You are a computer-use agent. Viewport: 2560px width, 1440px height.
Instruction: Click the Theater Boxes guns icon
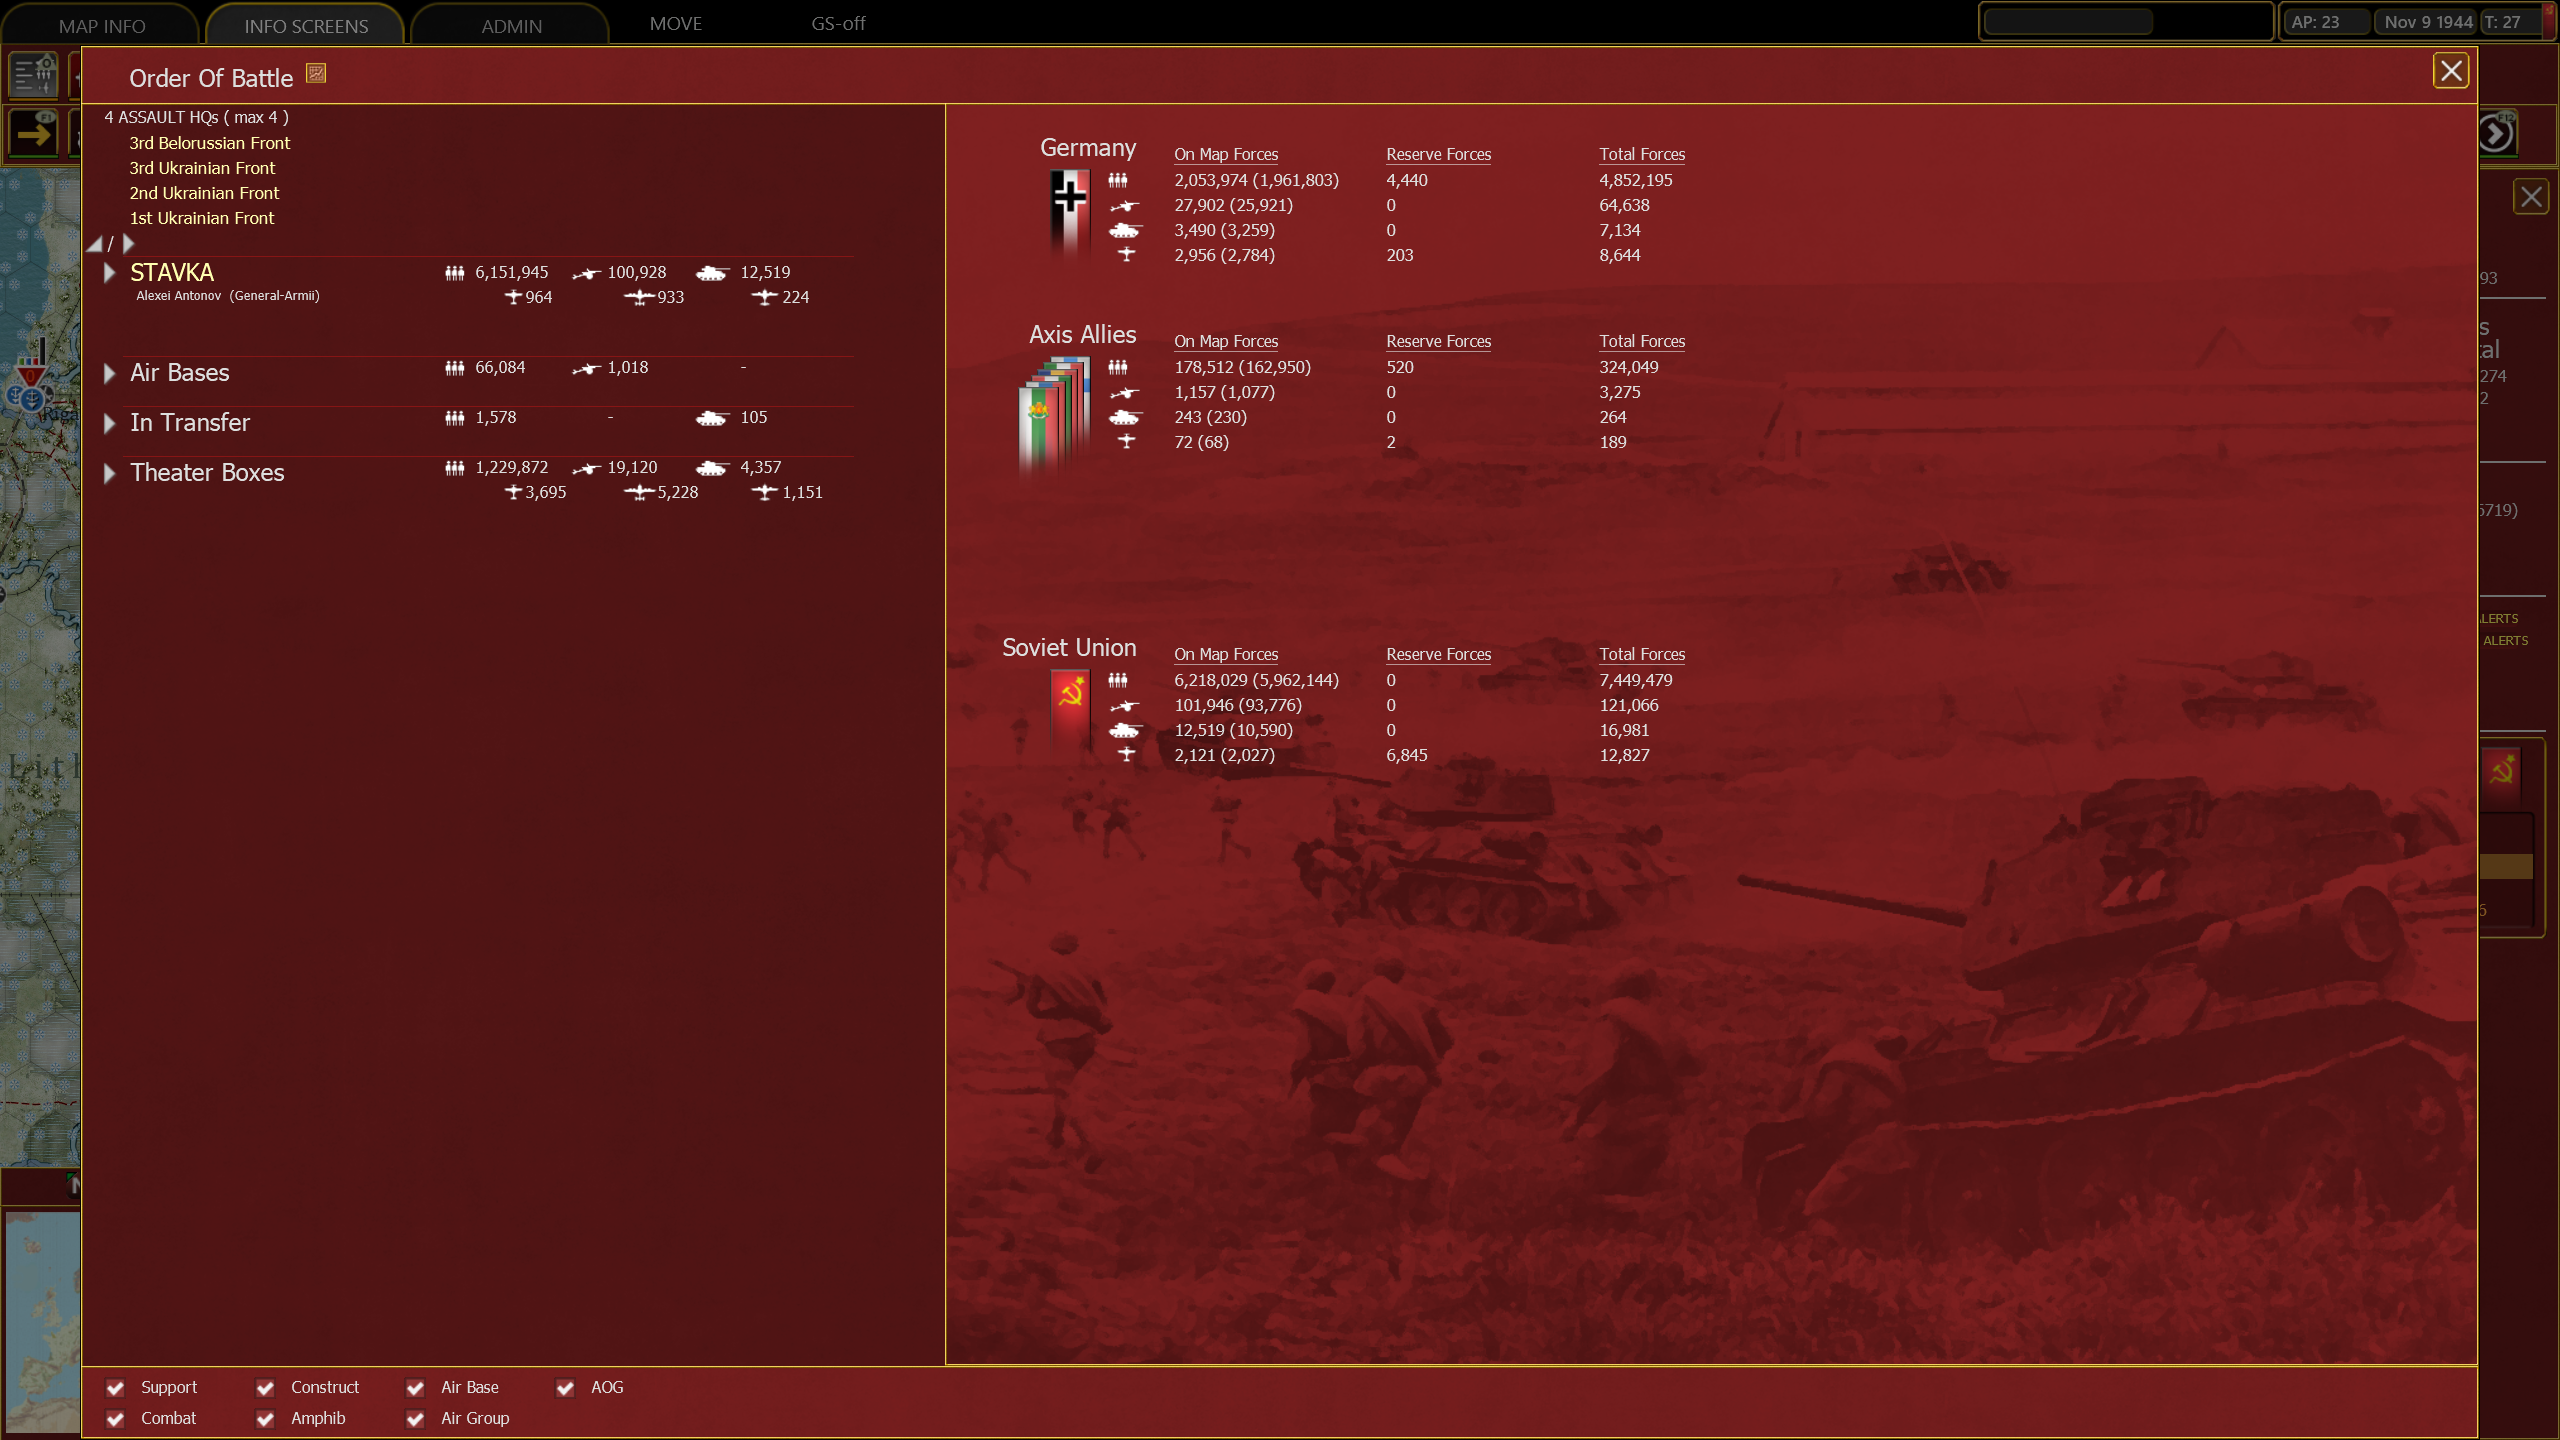tap(586, 468)
